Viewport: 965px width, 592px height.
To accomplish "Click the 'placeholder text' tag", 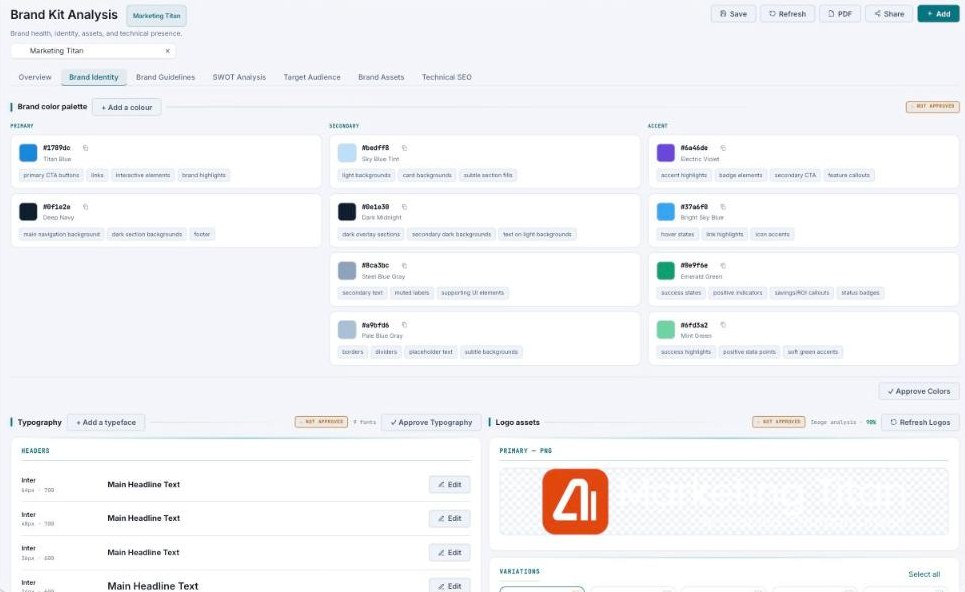I will point(431,352).
